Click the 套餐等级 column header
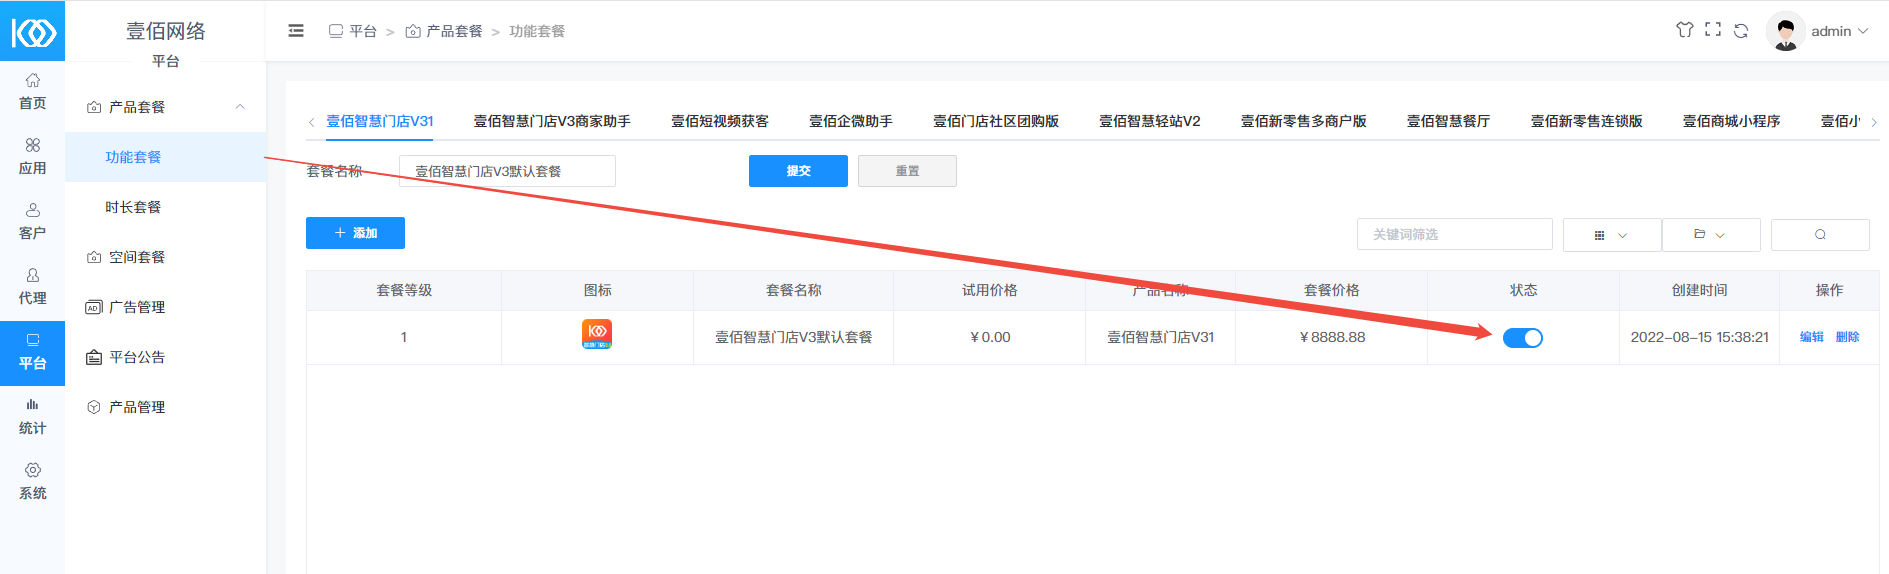Screen dimensions: 1889x574 (x=404, y=290)
